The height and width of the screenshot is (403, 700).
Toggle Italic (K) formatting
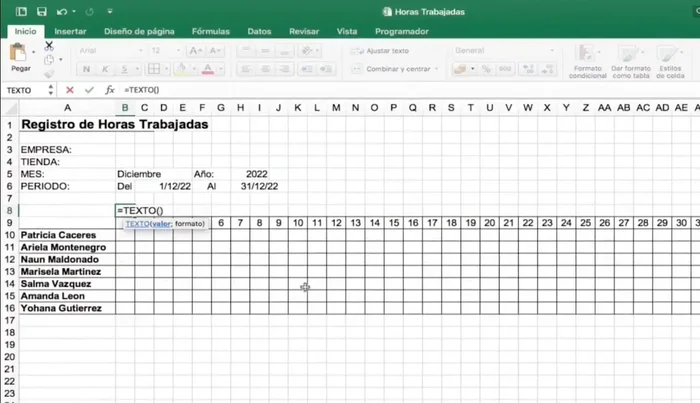(x=105, y=69)
